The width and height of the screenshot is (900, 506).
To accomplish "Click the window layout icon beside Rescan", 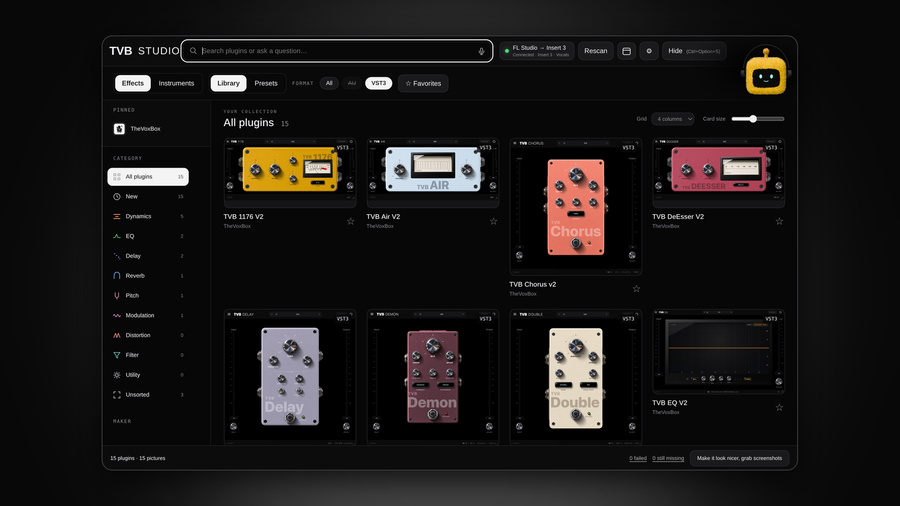I will pos(626,51).
